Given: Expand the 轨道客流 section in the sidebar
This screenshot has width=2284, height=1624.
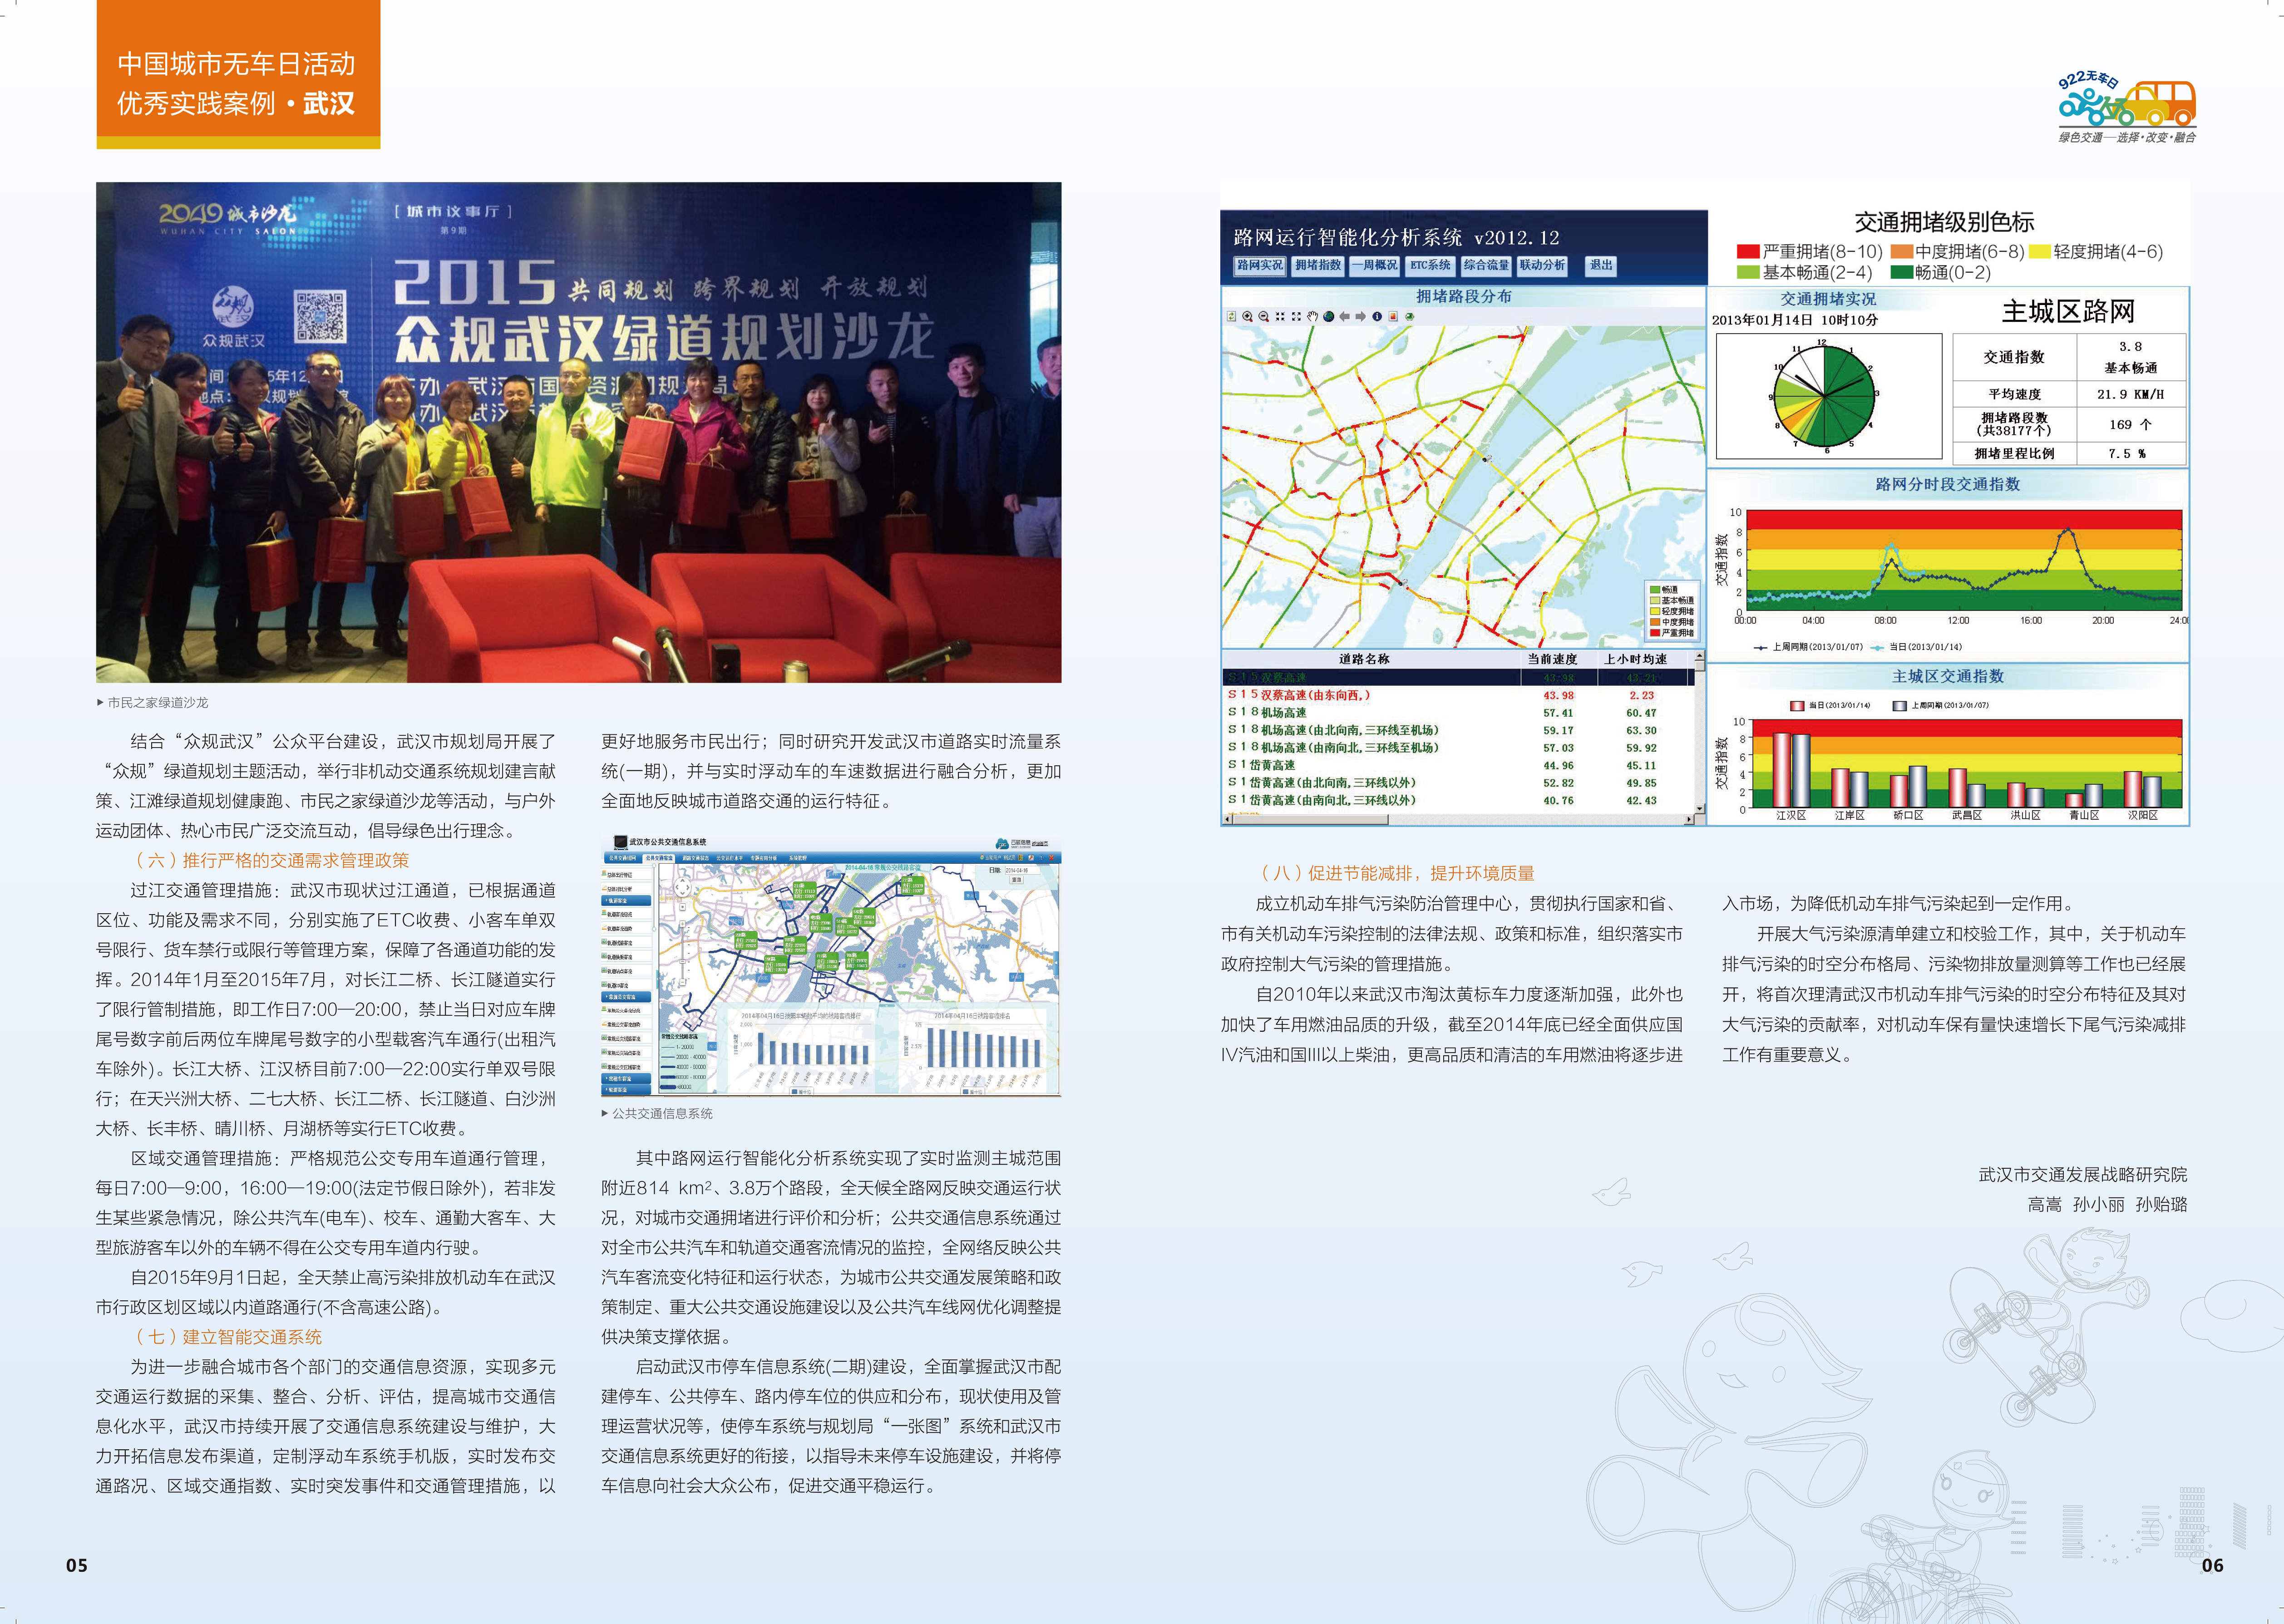Looking at the screenshot, I should [626, 901].
